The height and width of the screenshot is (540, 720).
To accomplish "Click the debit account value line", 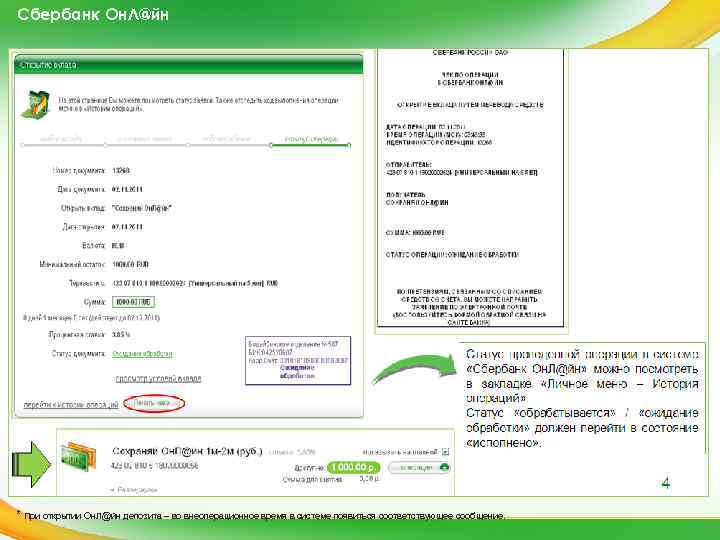I will coord(195,283).
